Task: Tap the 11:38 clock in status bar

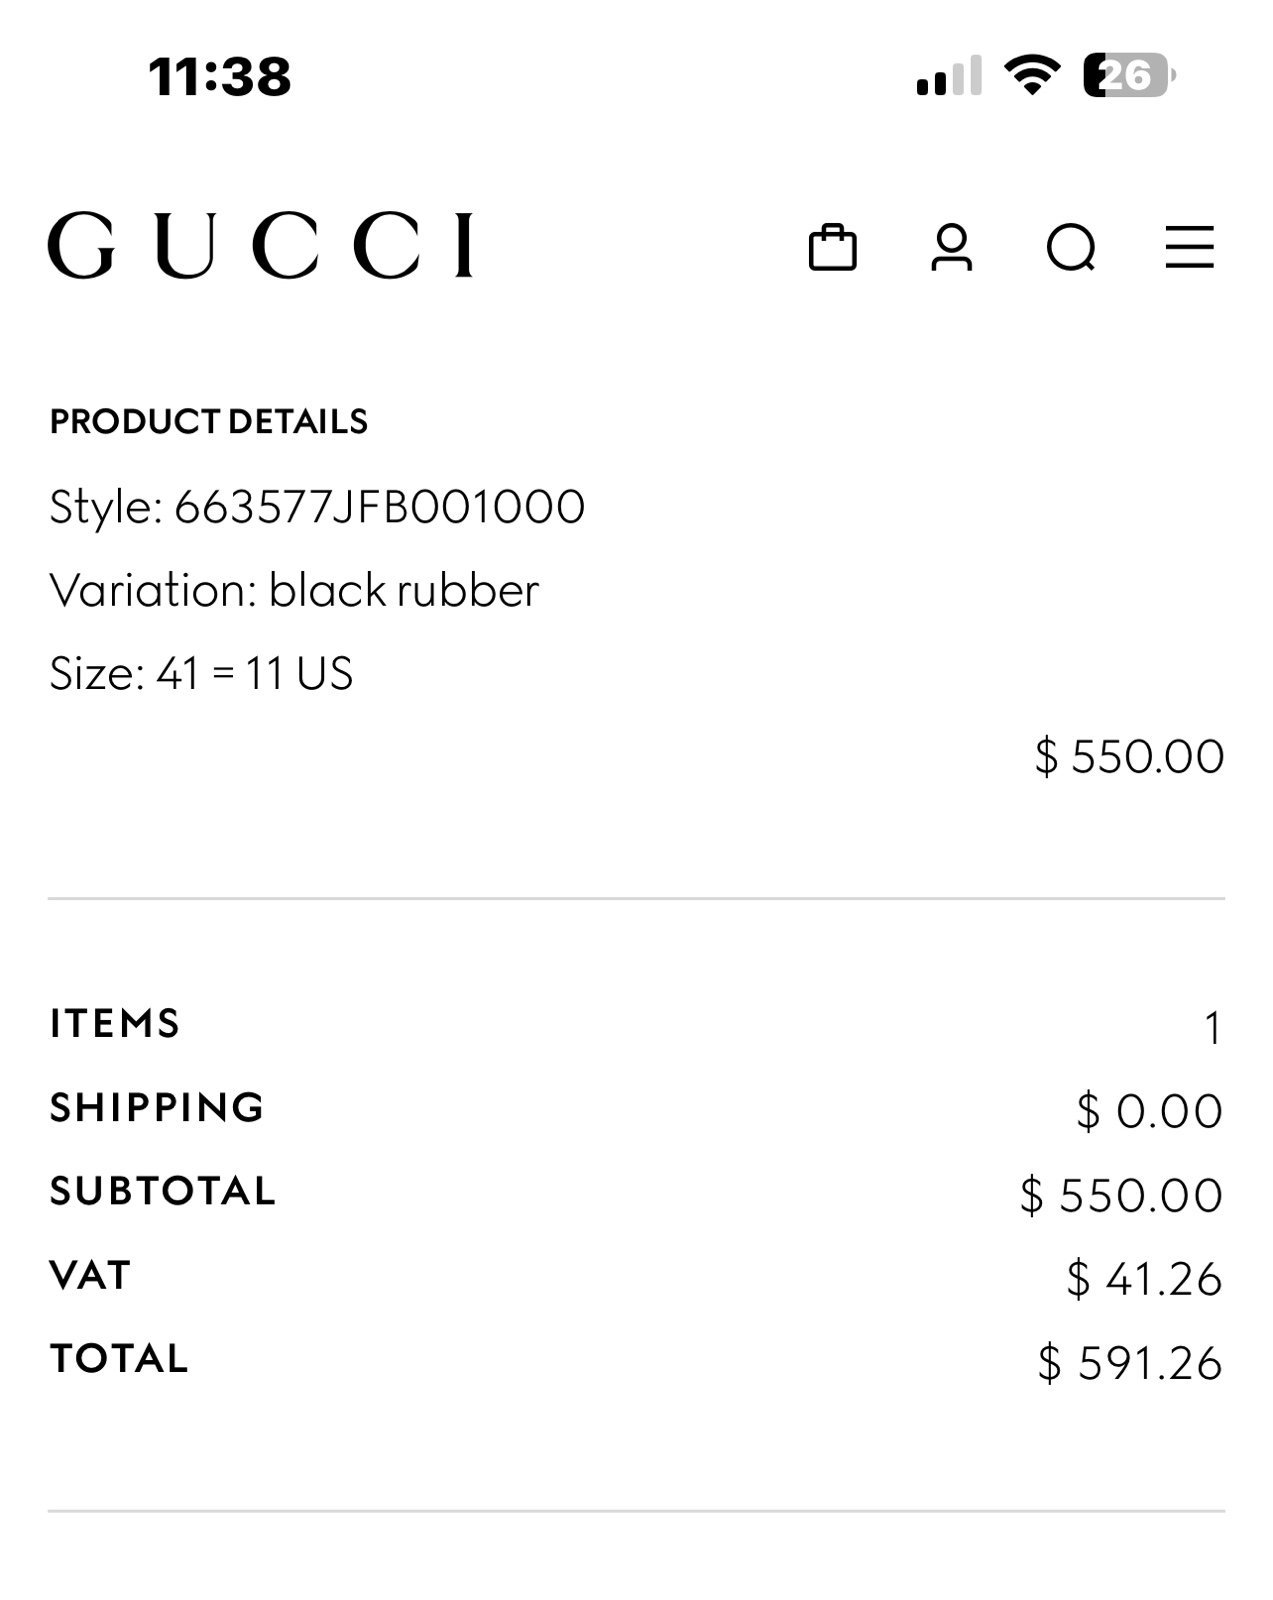Action: coord(220,76)
